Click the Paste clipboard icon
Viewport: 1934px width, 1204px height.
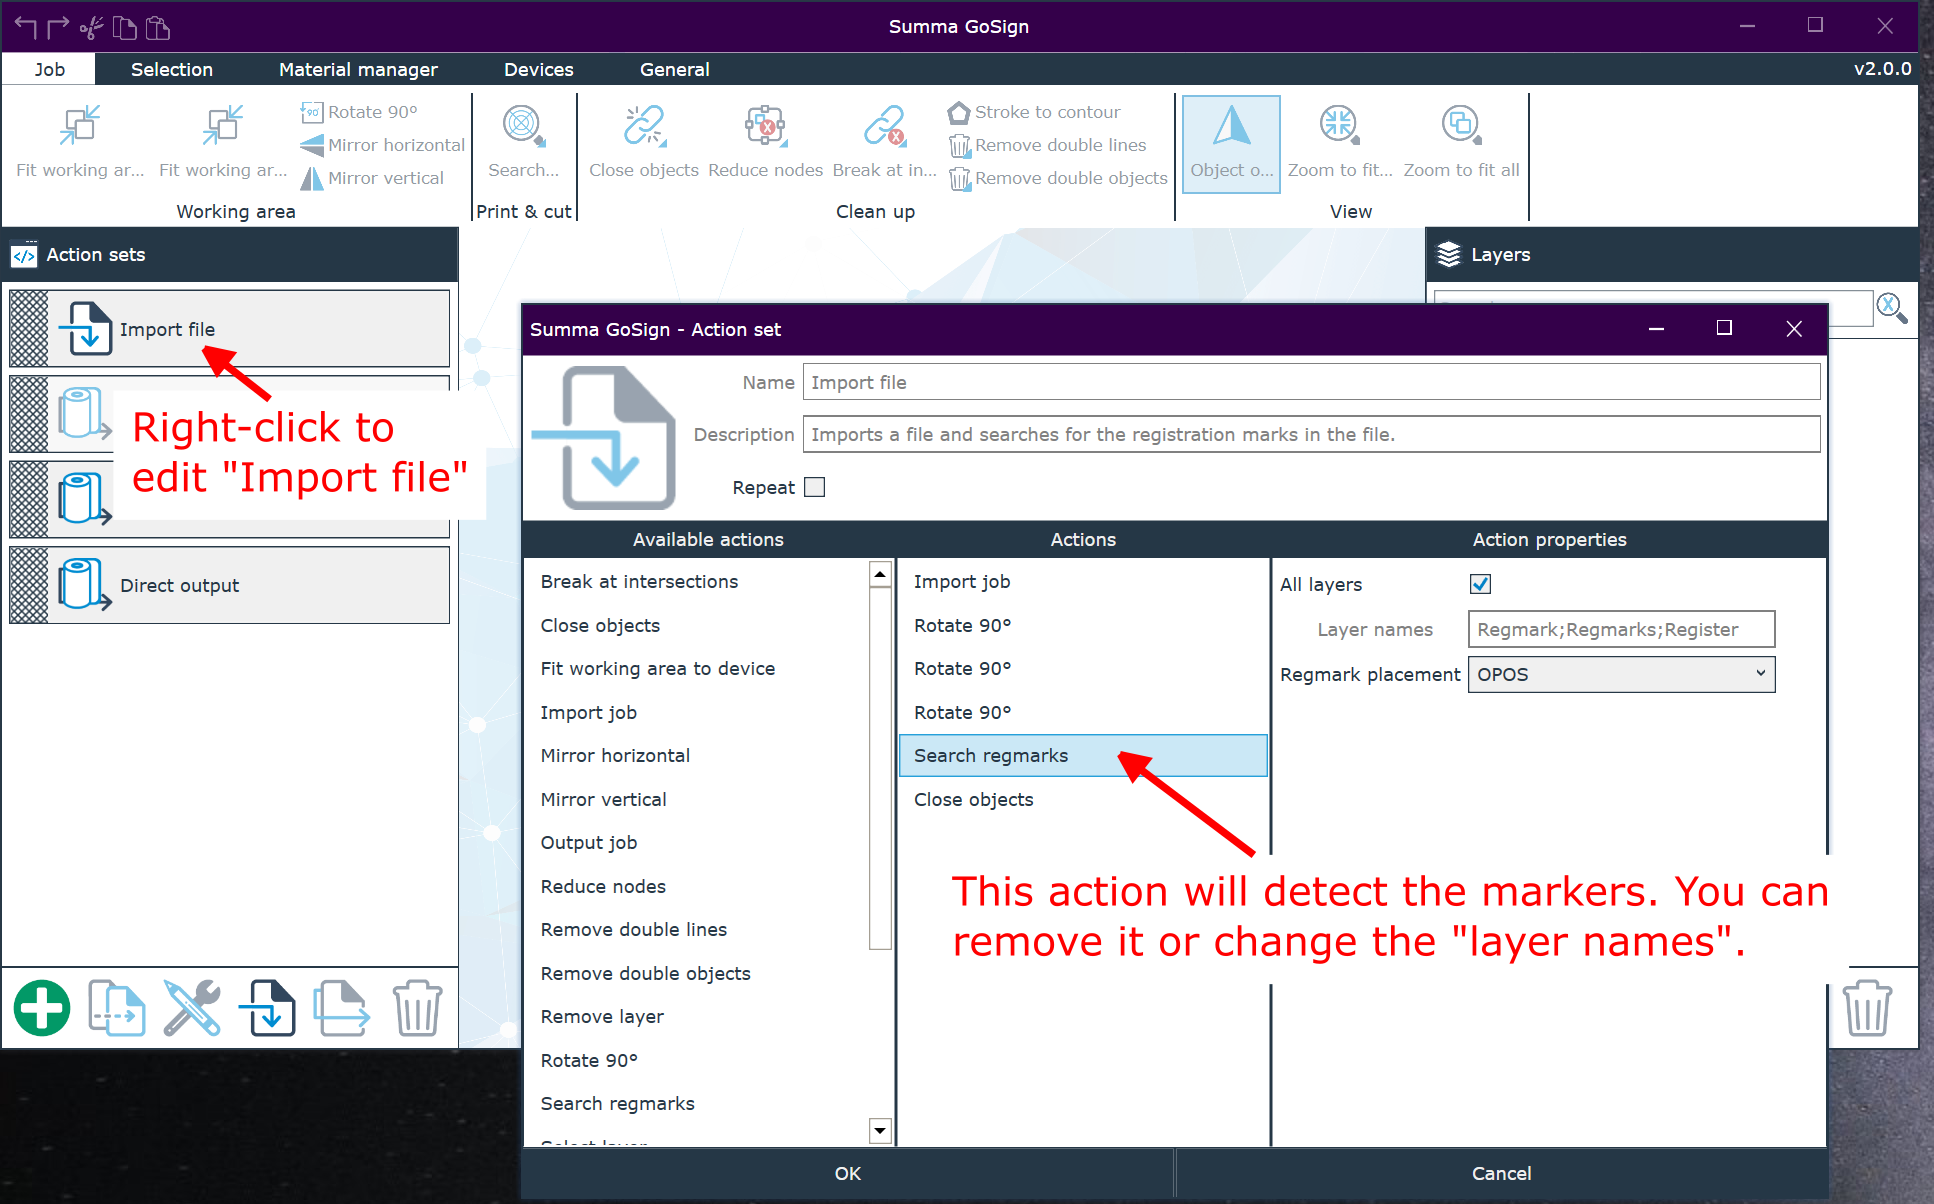pos(157,27)
